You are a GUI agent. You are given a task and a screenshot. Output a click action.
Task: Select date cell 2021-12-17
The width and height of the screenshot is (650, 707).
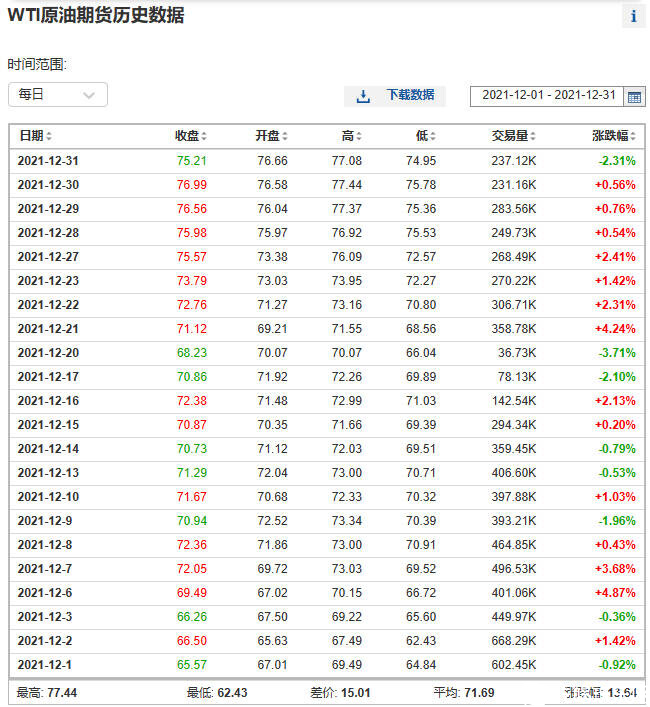click(48, 376)
